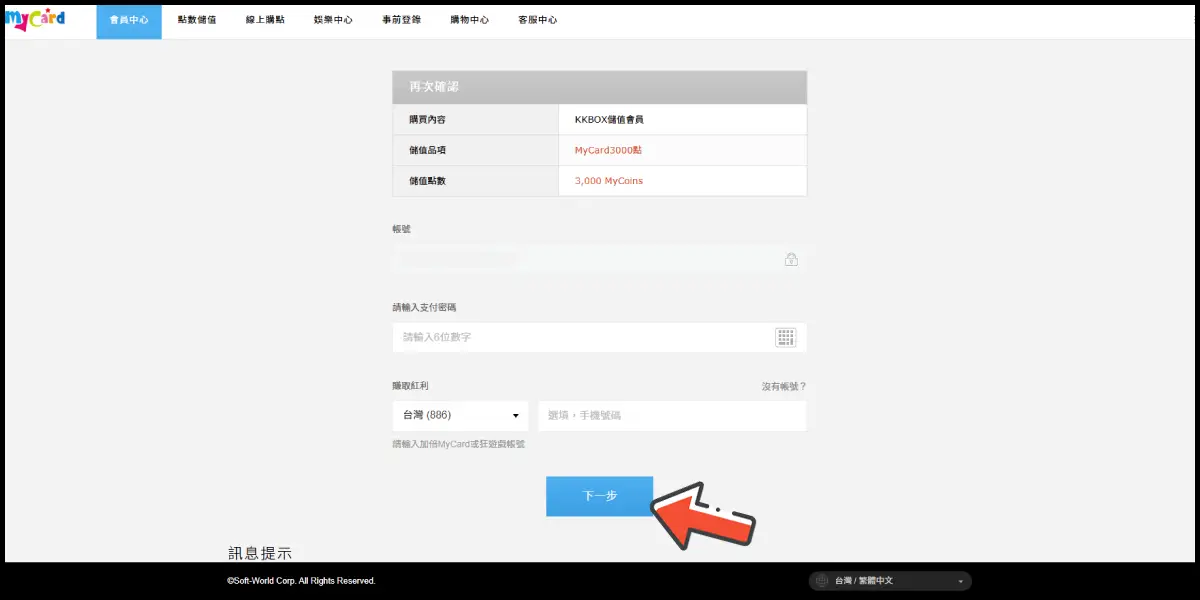The height and width of the screenshot is (600, 1200).
Task: Select the 3,000 MyCoins value
Action: click(608, 181)
